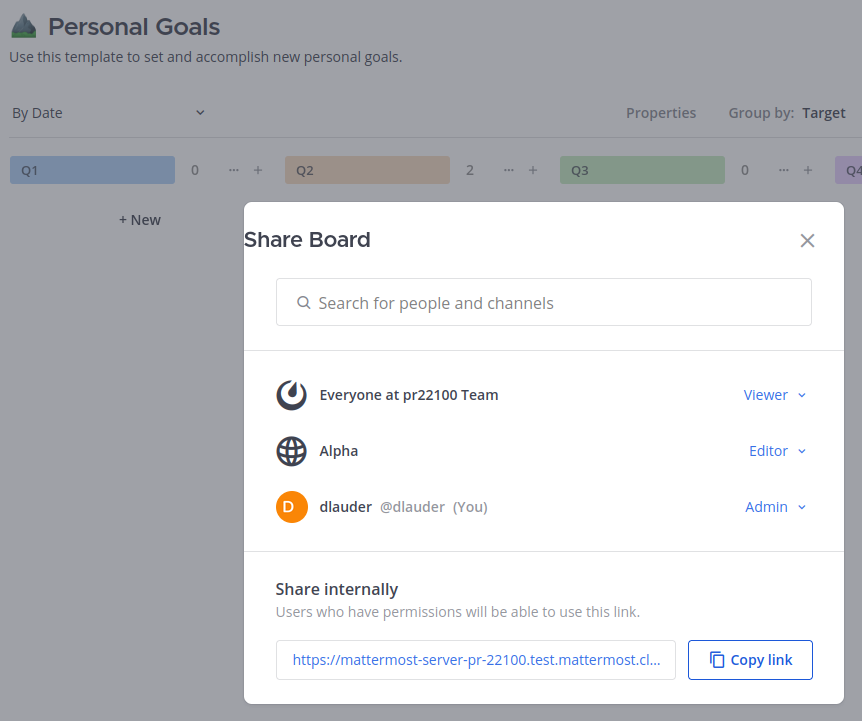
Task: Click the search magnifier in the share dialog
Action: coord(303,301)
